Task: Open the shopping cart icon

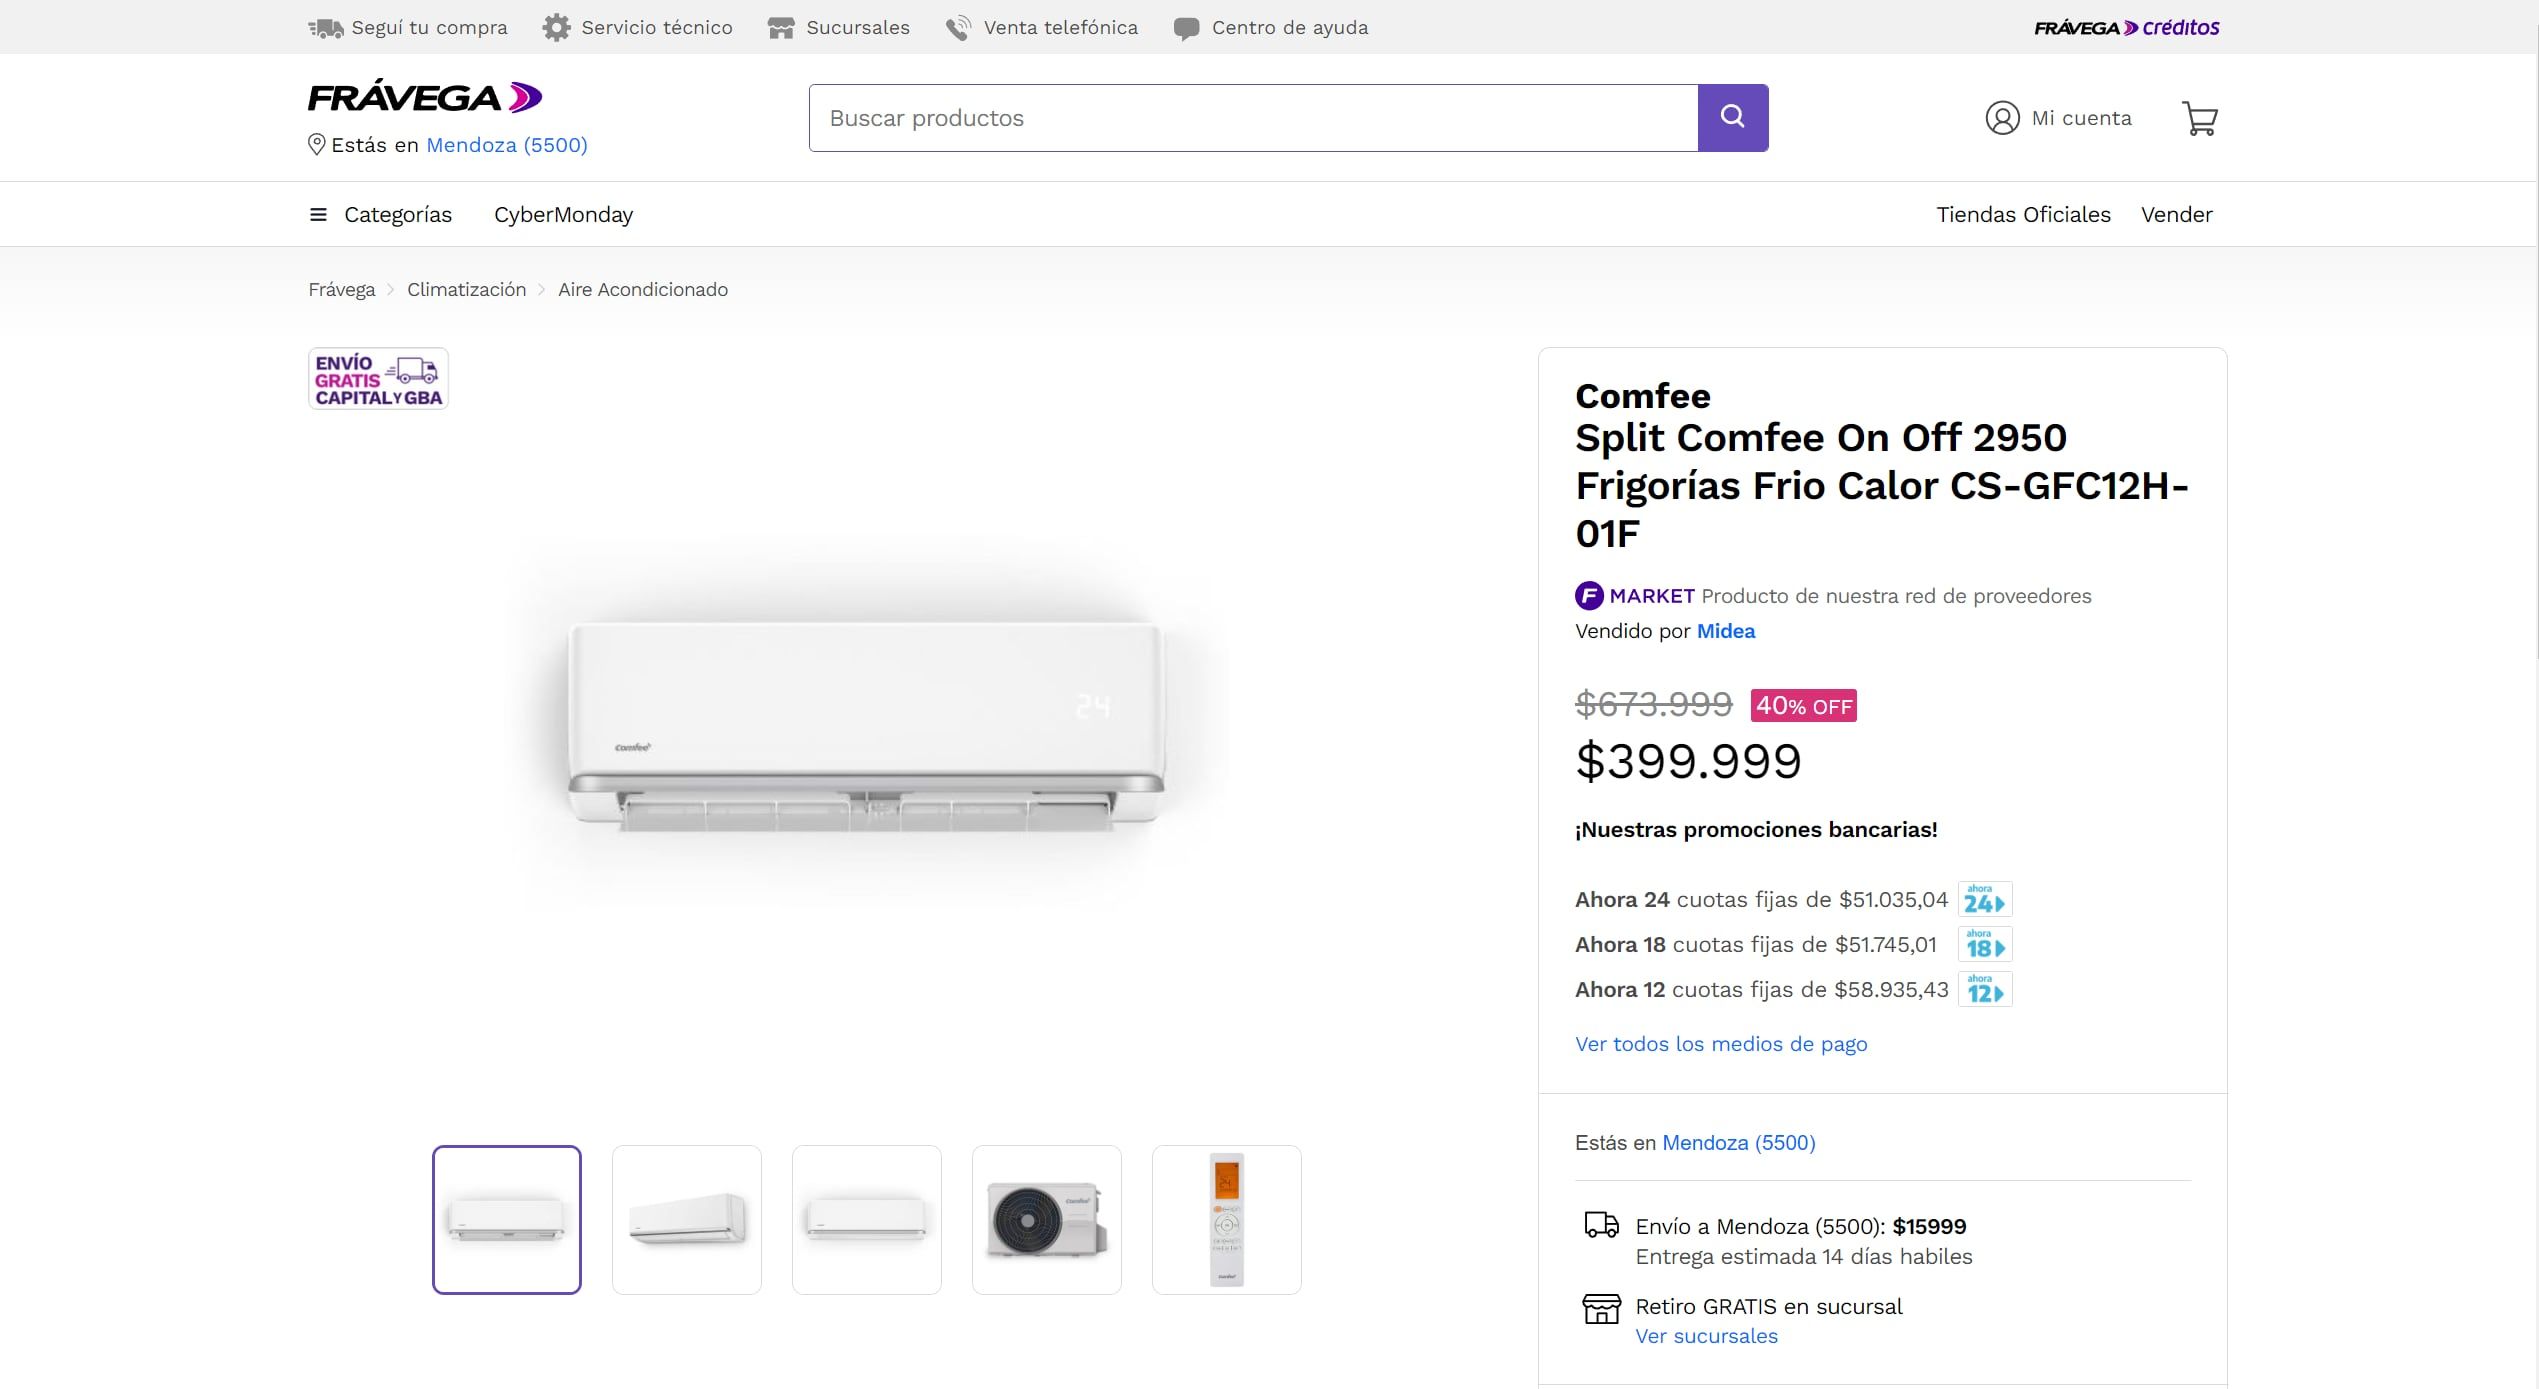Action: pyautogui.click(x=2199, y=119)
